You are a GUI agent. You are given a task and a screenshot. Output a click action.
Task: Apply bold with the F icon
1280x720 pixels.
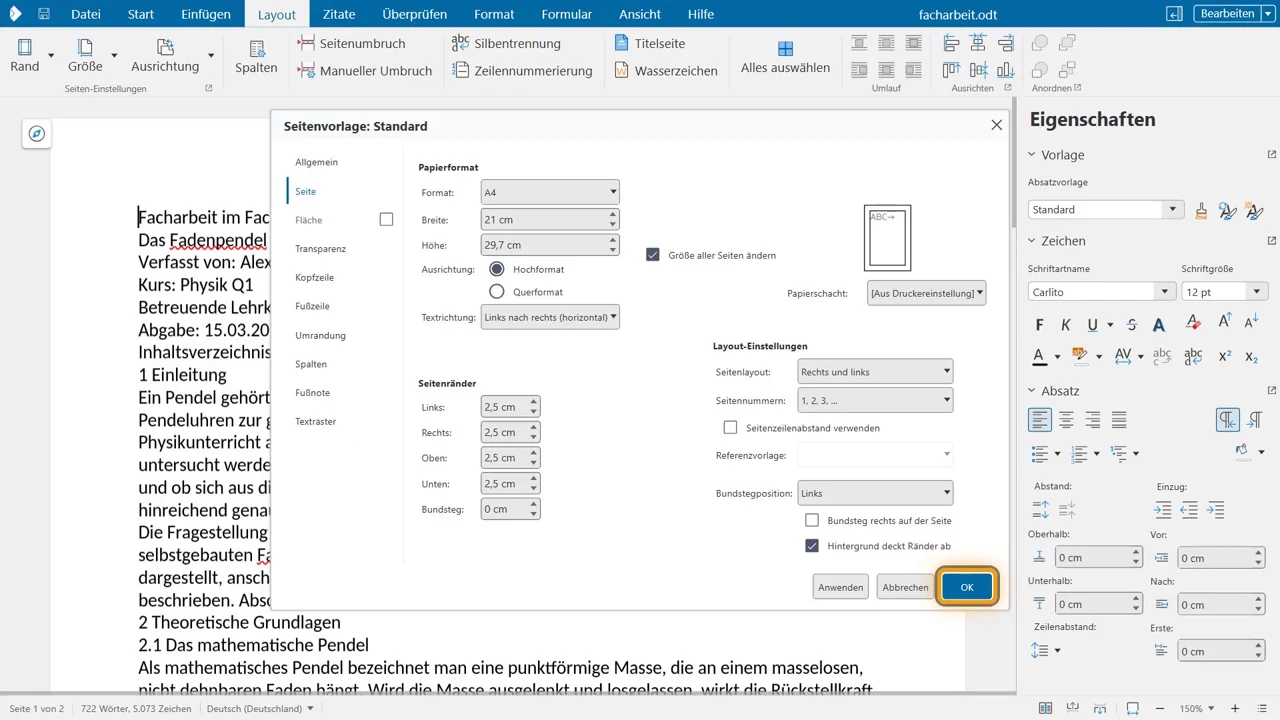pyautogui.click(x=1040, y=325)
